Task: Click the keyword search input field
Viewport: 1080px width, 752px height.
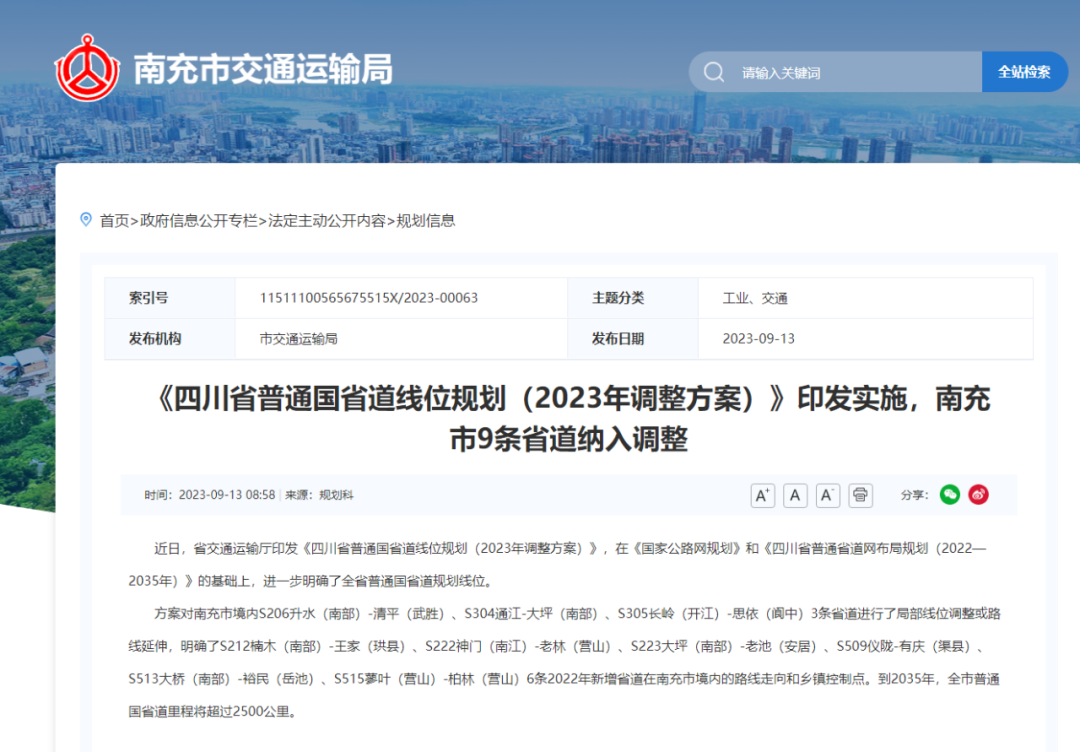Action: click(835, 72)
